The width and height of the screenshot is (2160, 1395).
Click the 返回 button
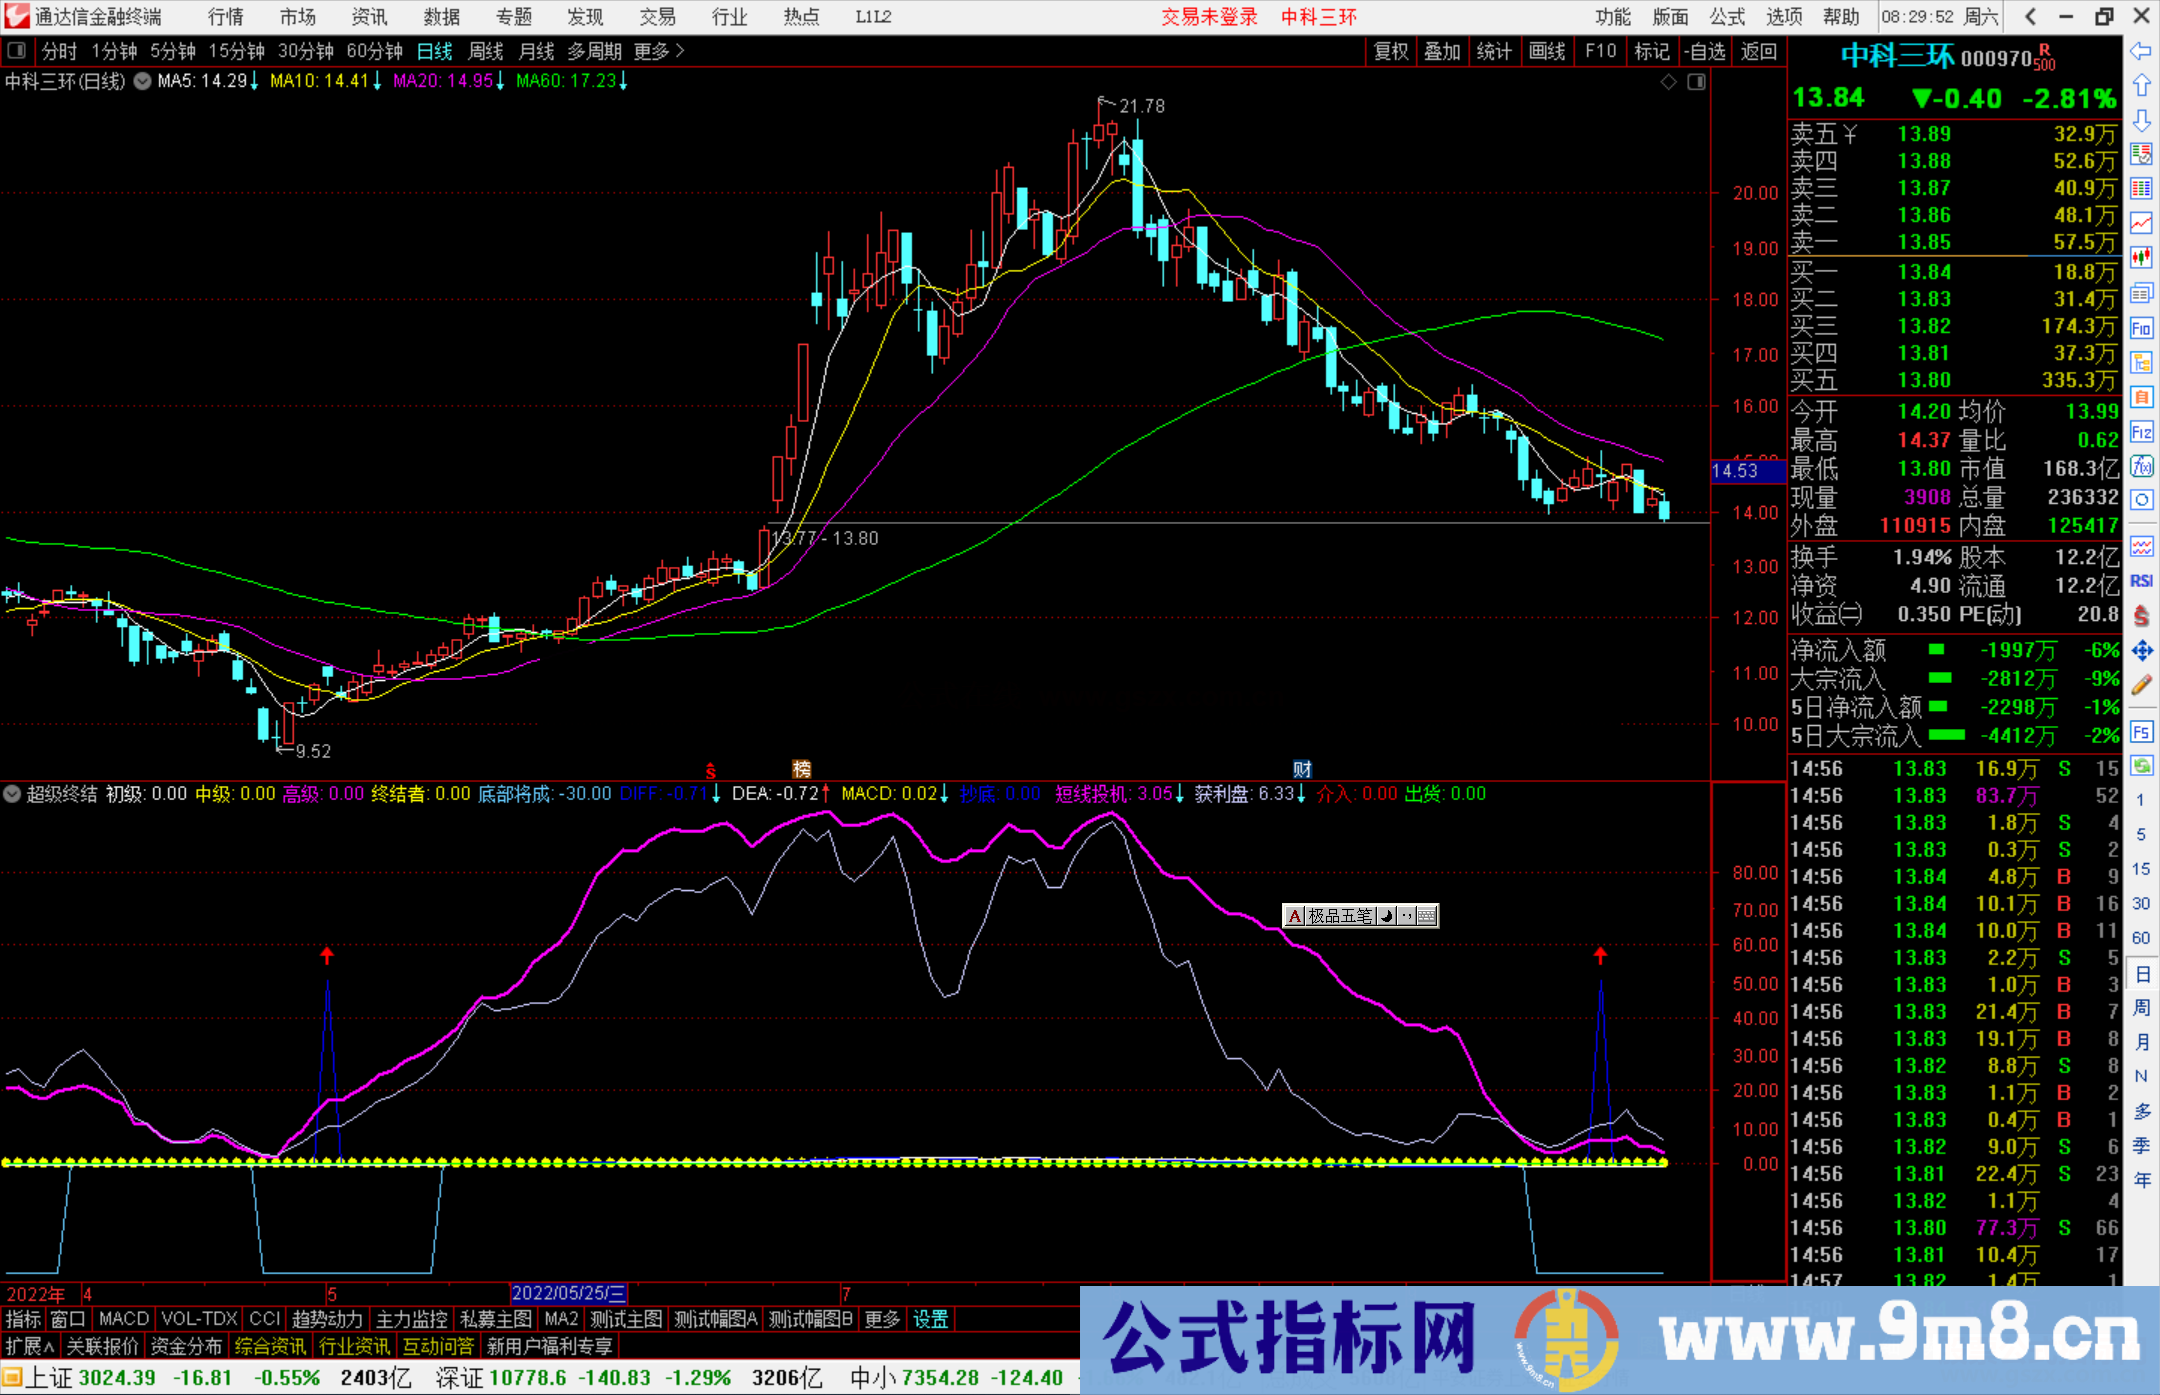pos(1758,51)
